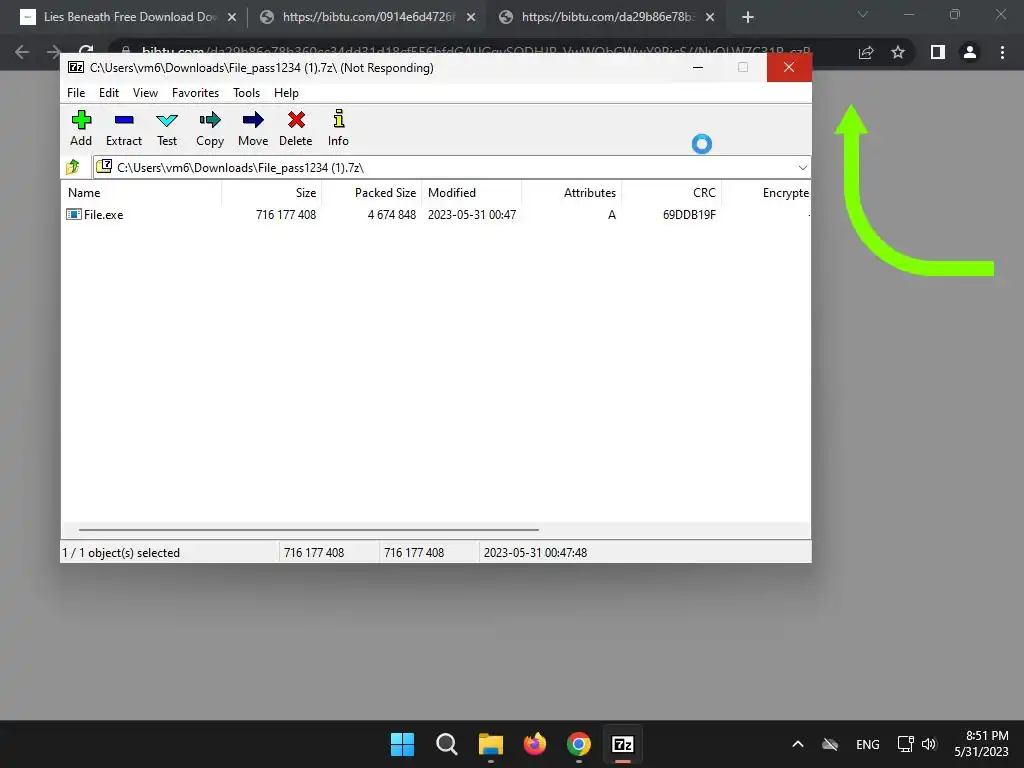Open clock showing 8:51 PM
Viewport: 1024px width, 768px height.
[x=981, y=744]
